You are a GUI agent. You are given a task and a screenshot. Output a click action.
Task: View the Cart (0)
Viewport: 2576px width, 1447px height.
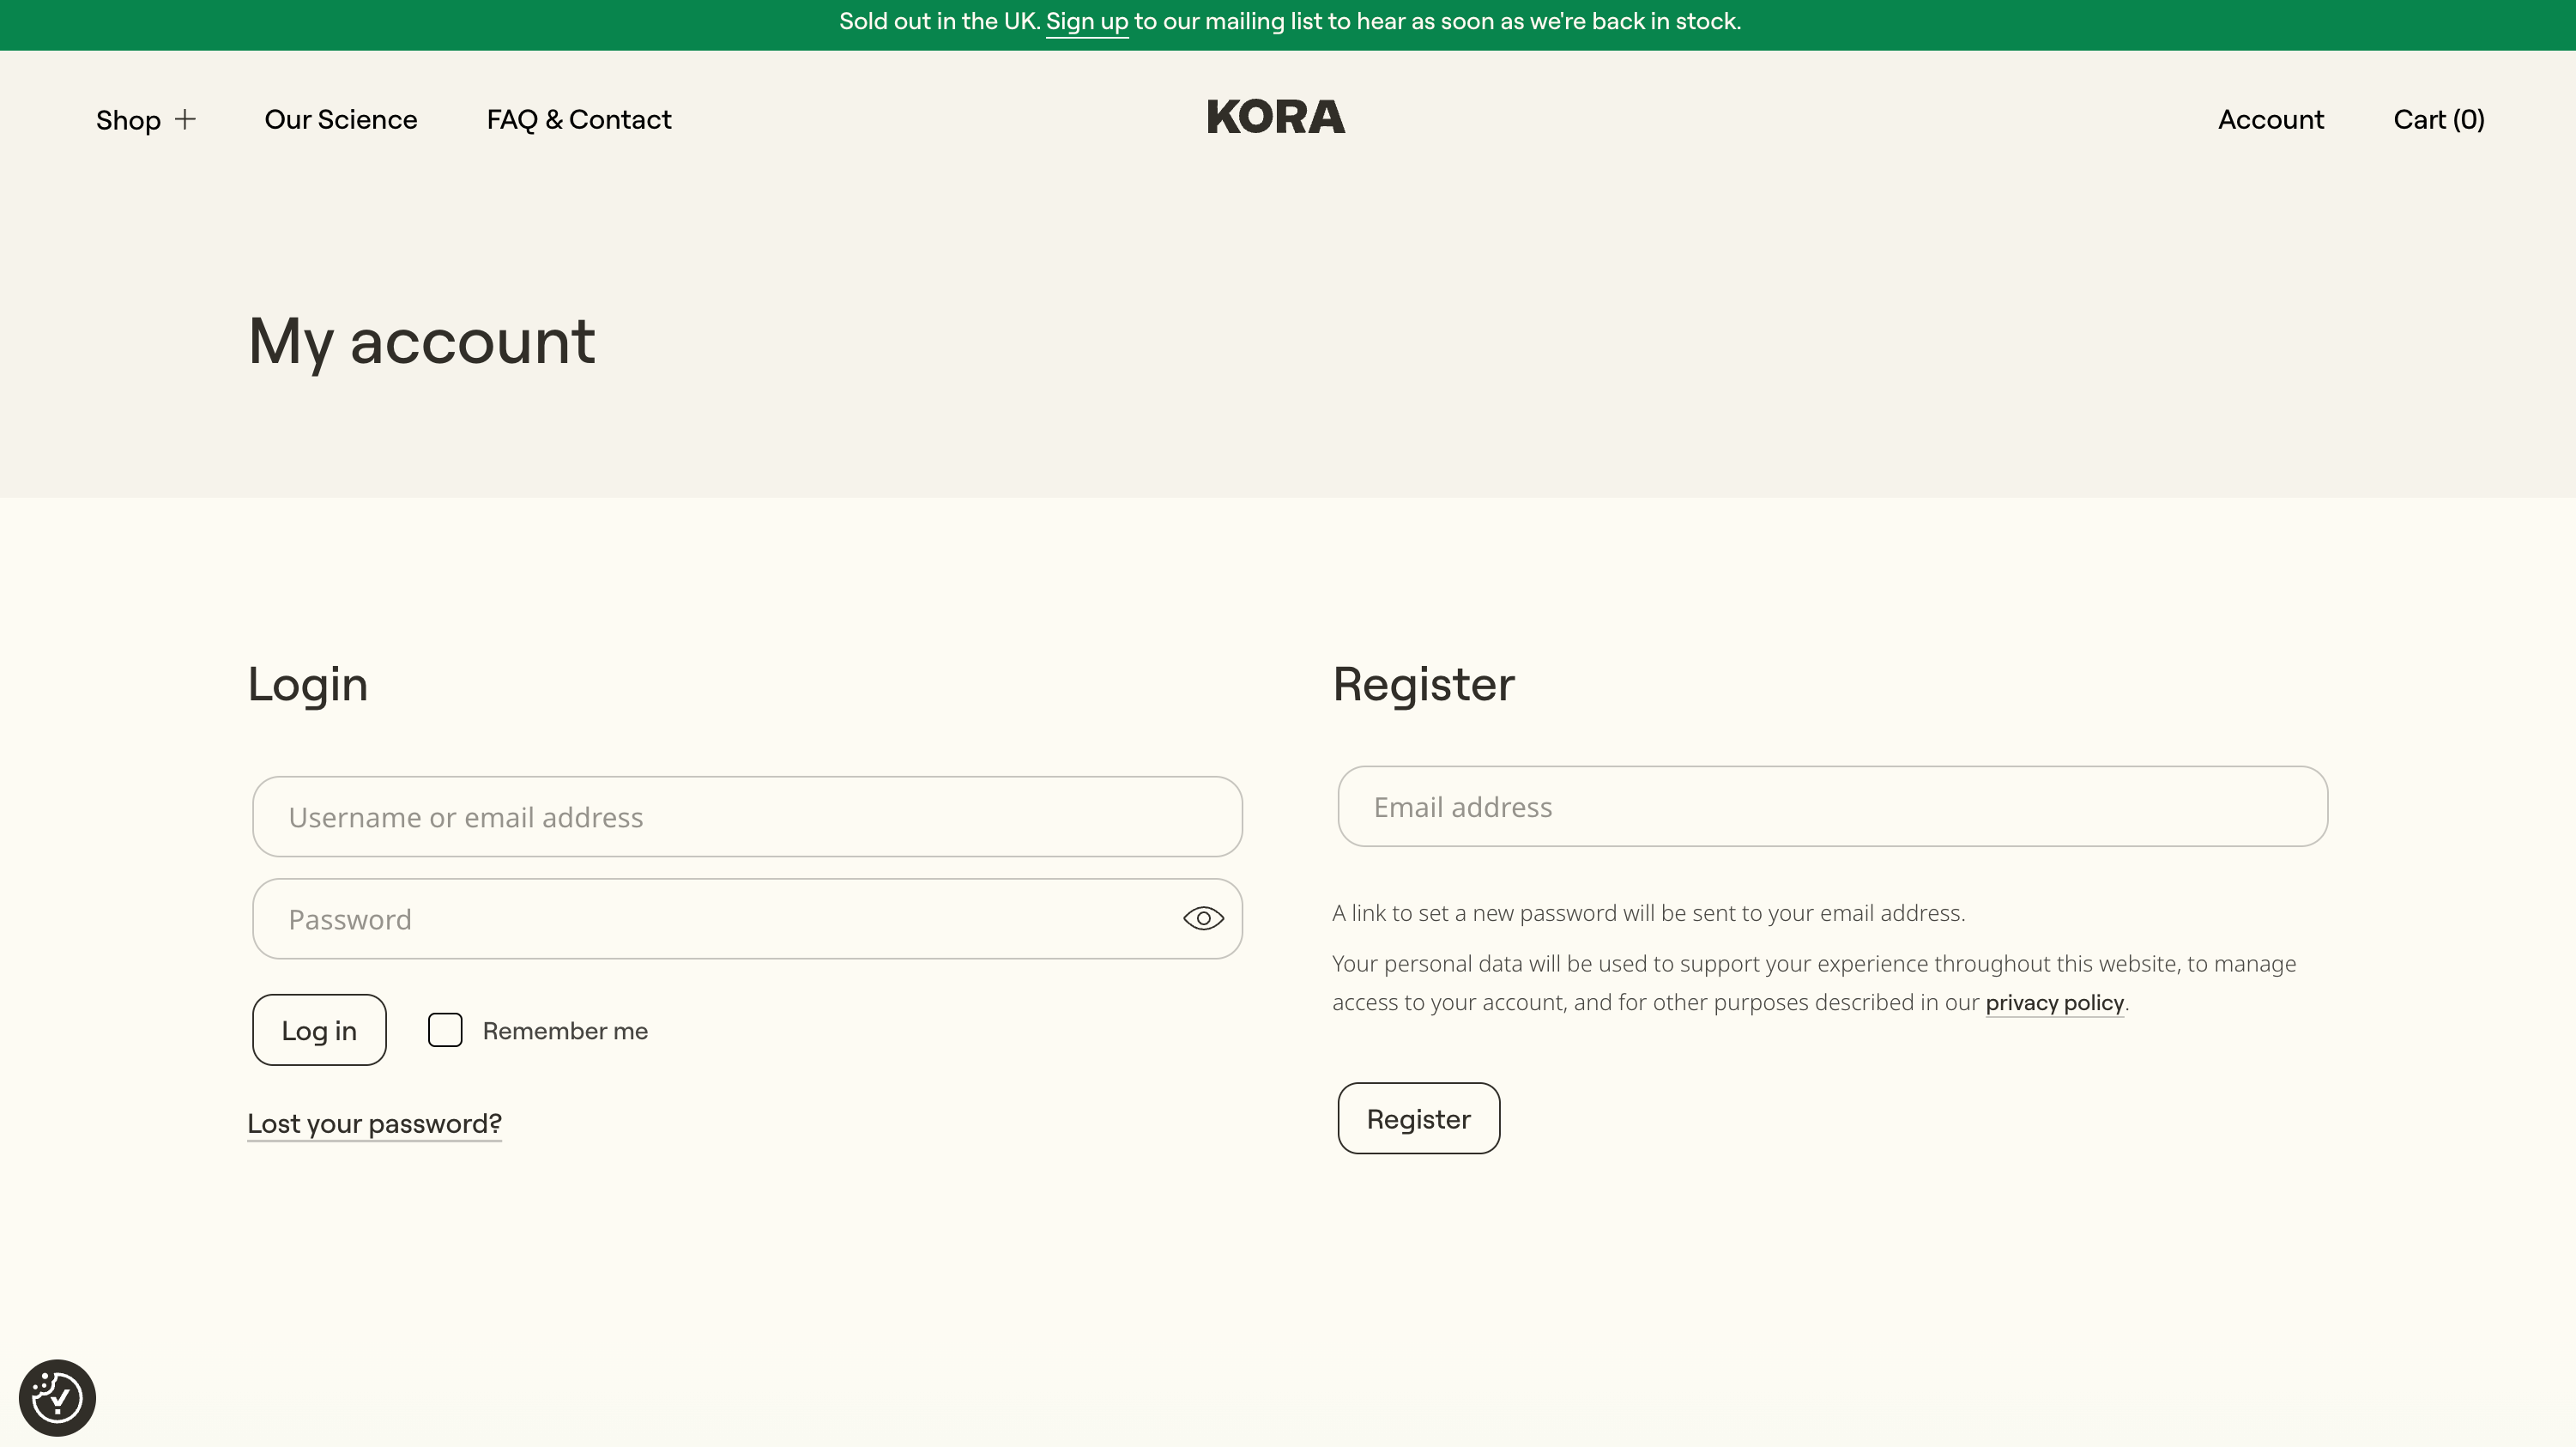(x=2438, y=119)
